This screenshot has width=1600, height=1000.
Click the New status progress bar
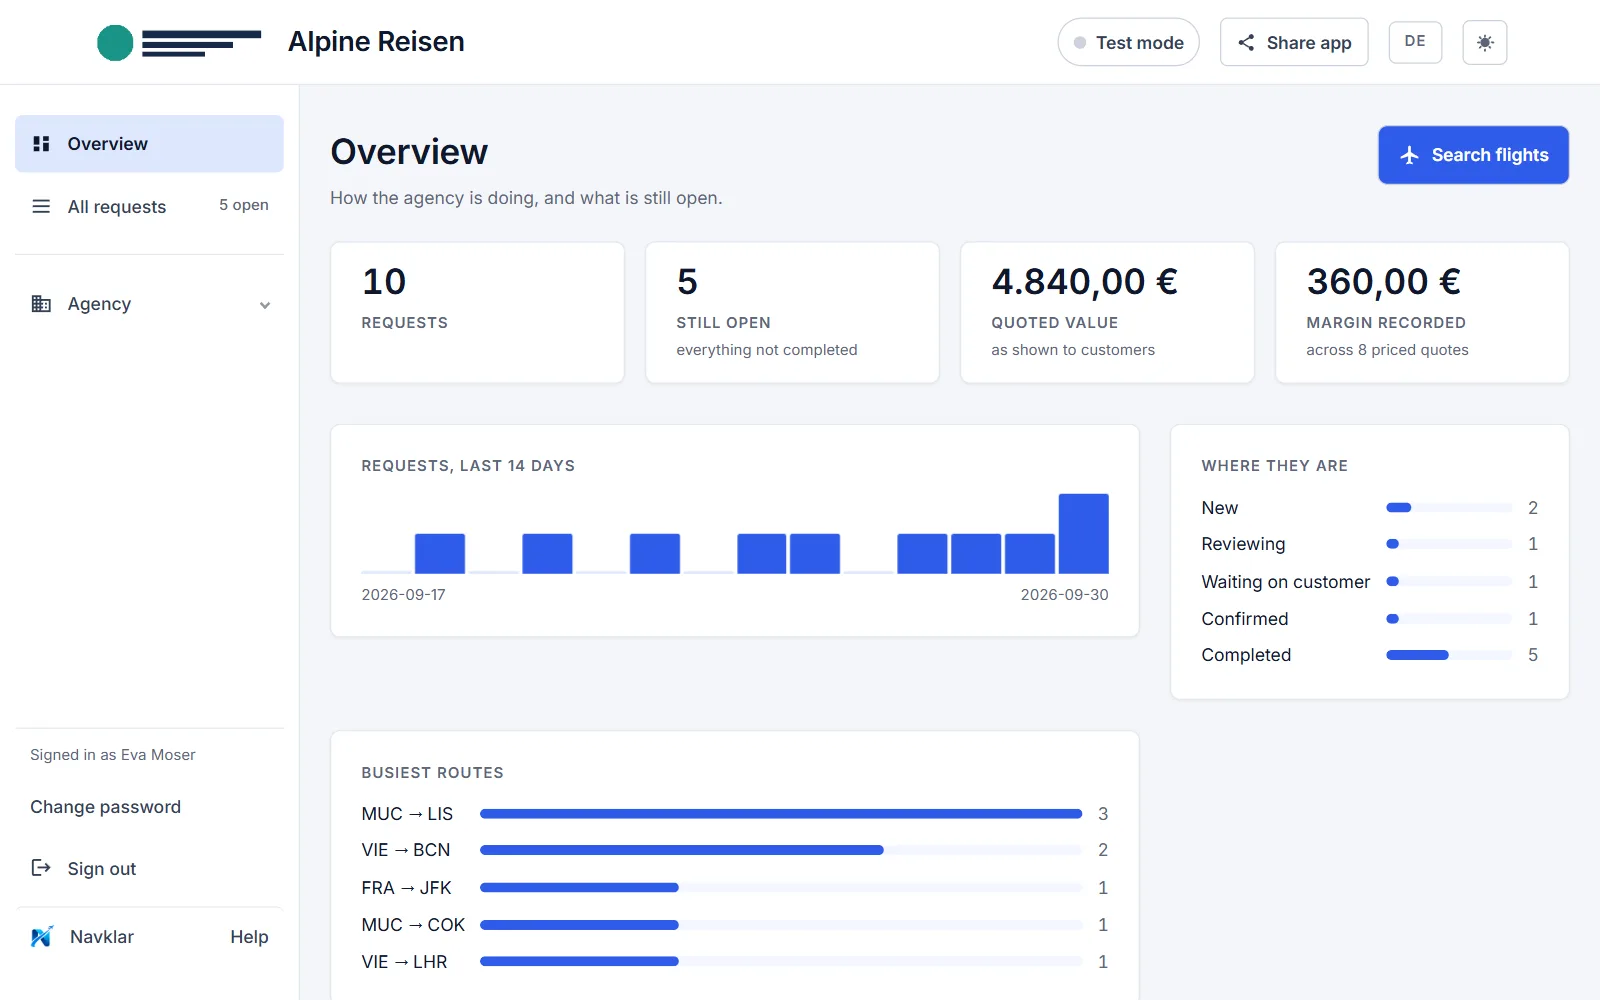pos(1449,508)
